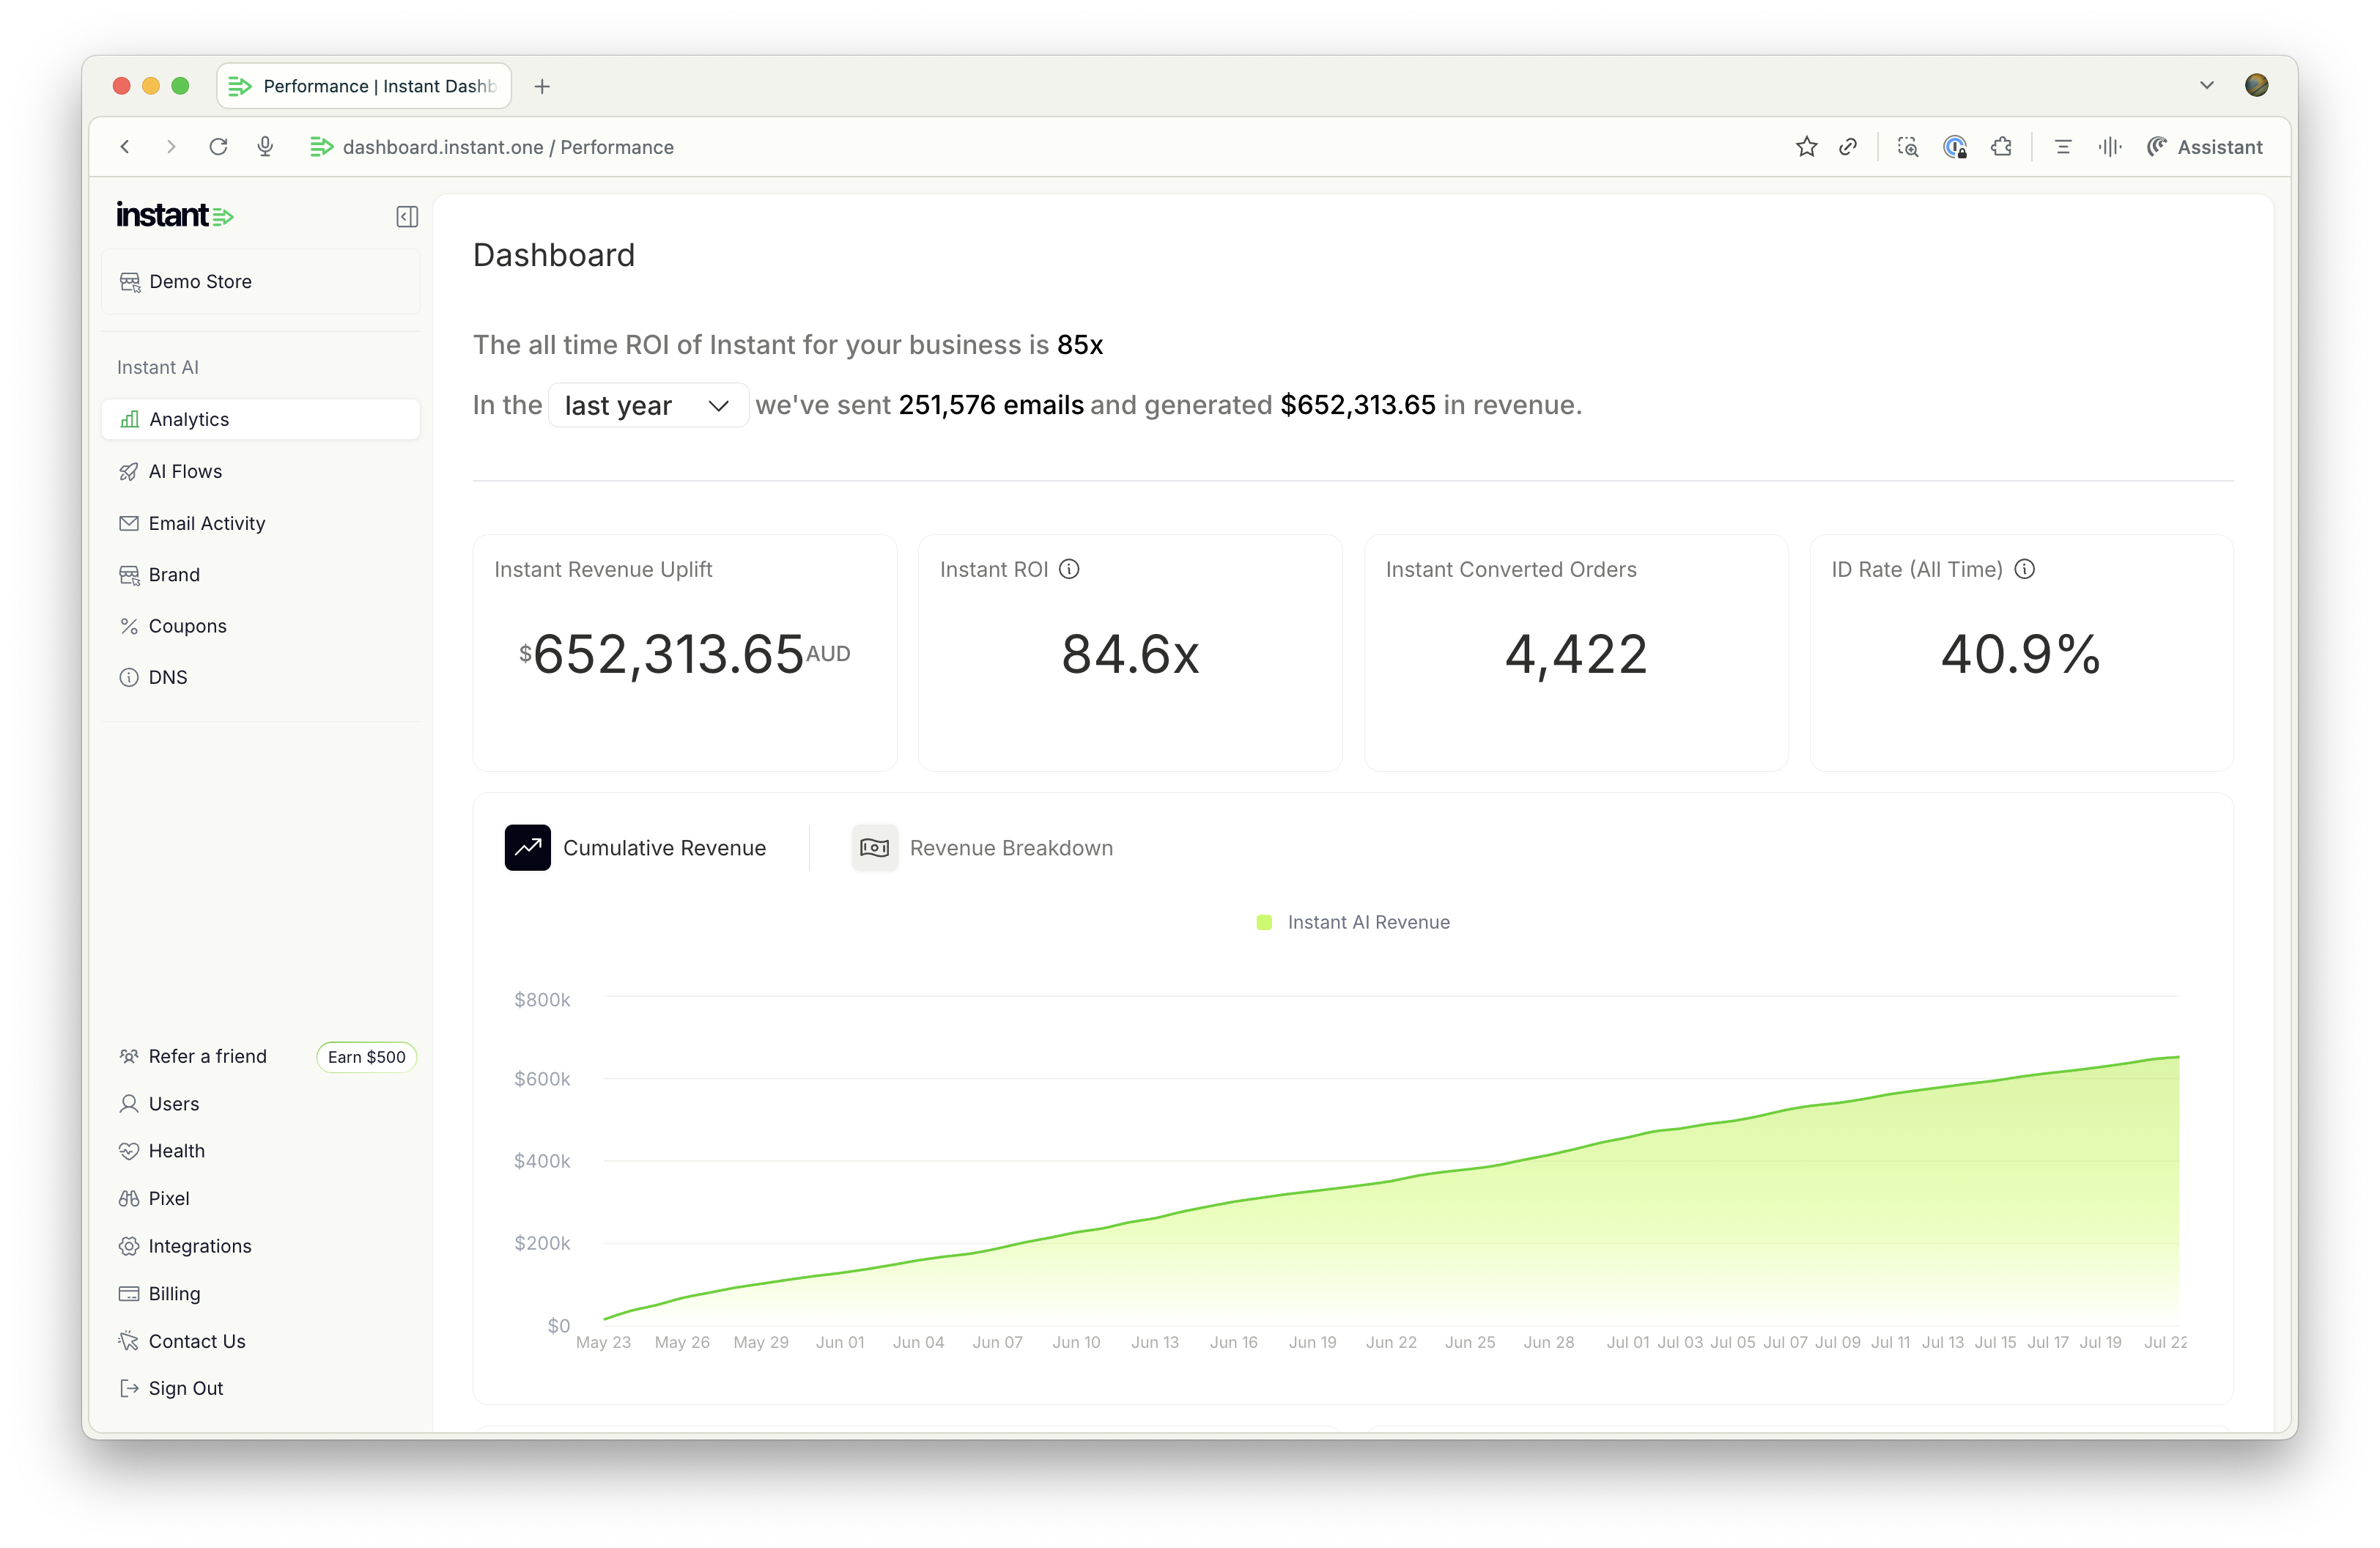Open the password manager extension icon
2380x1548 pixels.
click(x=1955, y=147)
